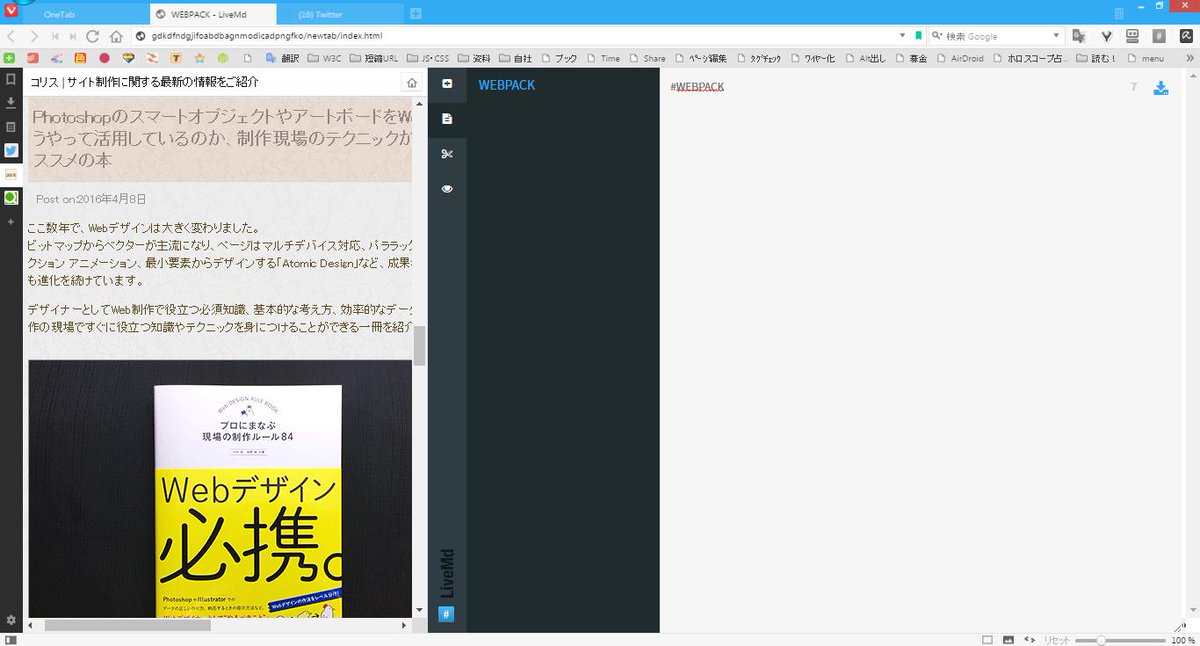The image size is (1200, 646).
Task: Expand the search engine dropdown arrow
Action: point(1056,36)
